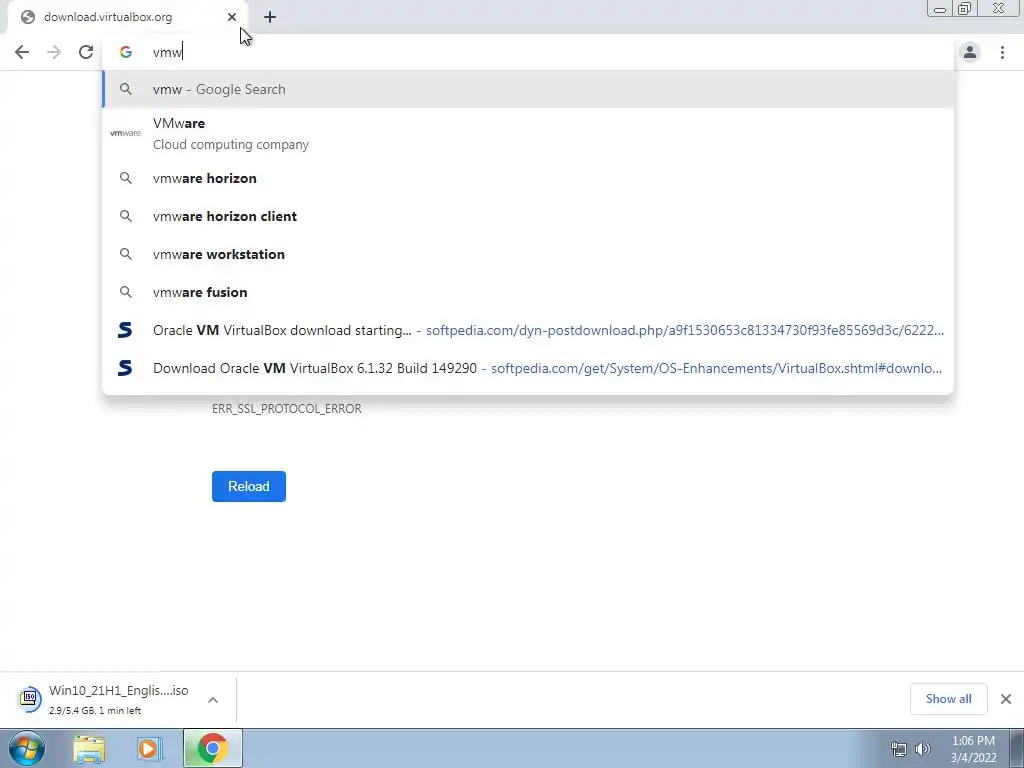Click the Chrome taskbar icon
This screenshot has width=1024, height=768.
(x=212, y=748)
